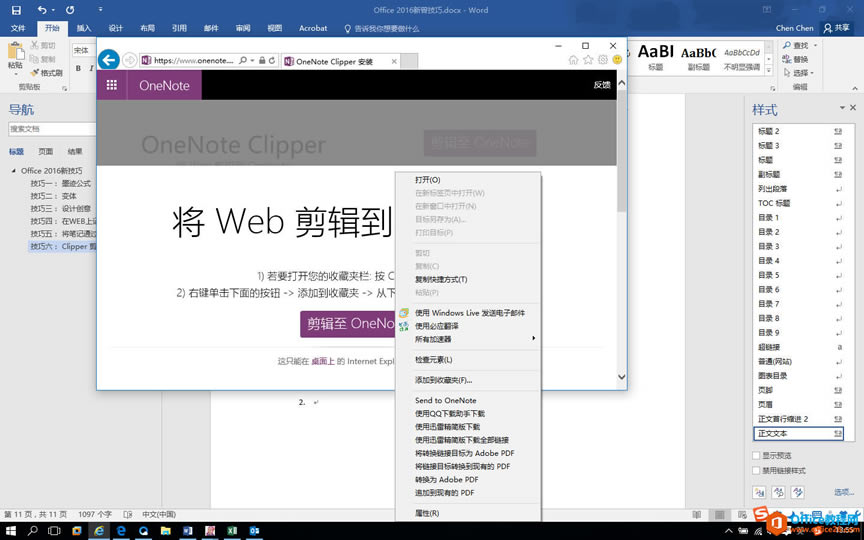Collapse the Word ribbon with the chevron

click(855, 88)
